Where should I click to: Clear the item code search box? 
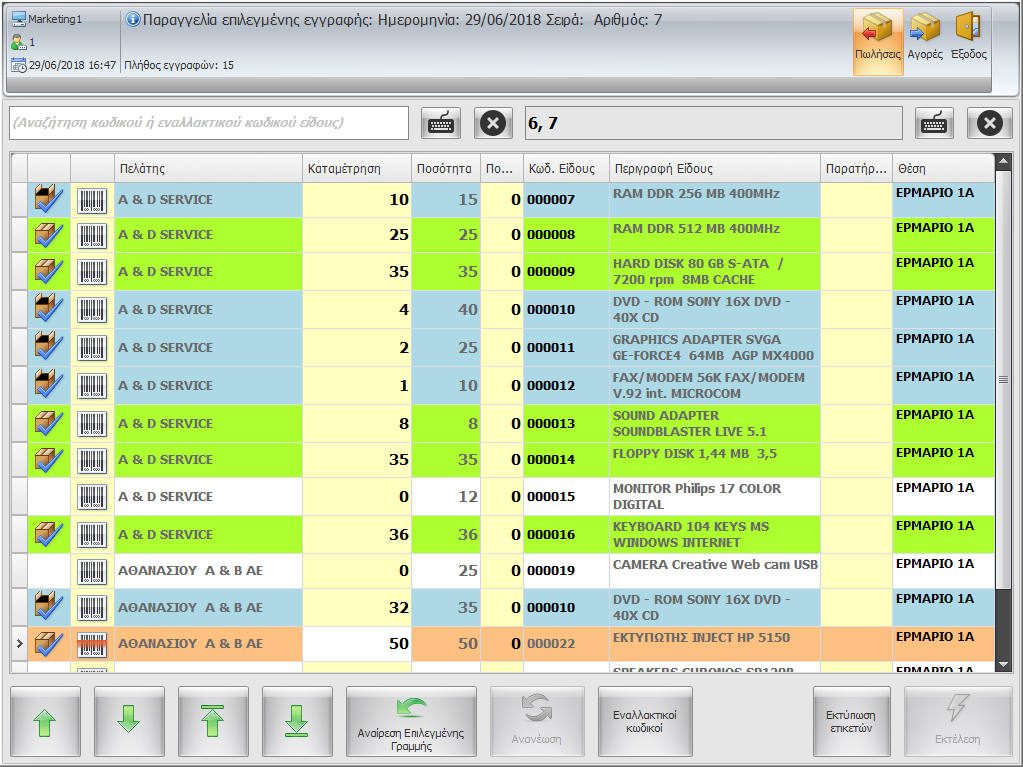click(493, 123)
